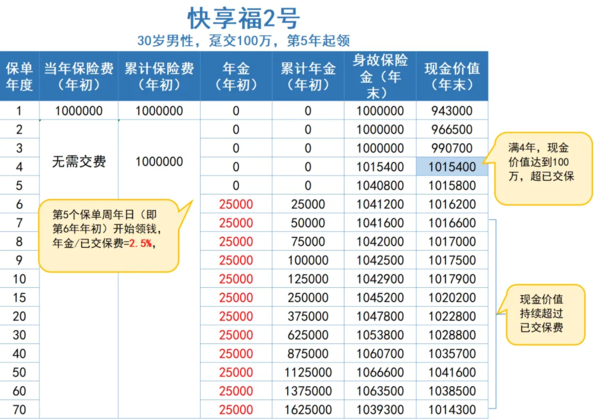Select the title 快享福2号
The image size is (600, 419).
pyautogui.click(x=244, y=18)
